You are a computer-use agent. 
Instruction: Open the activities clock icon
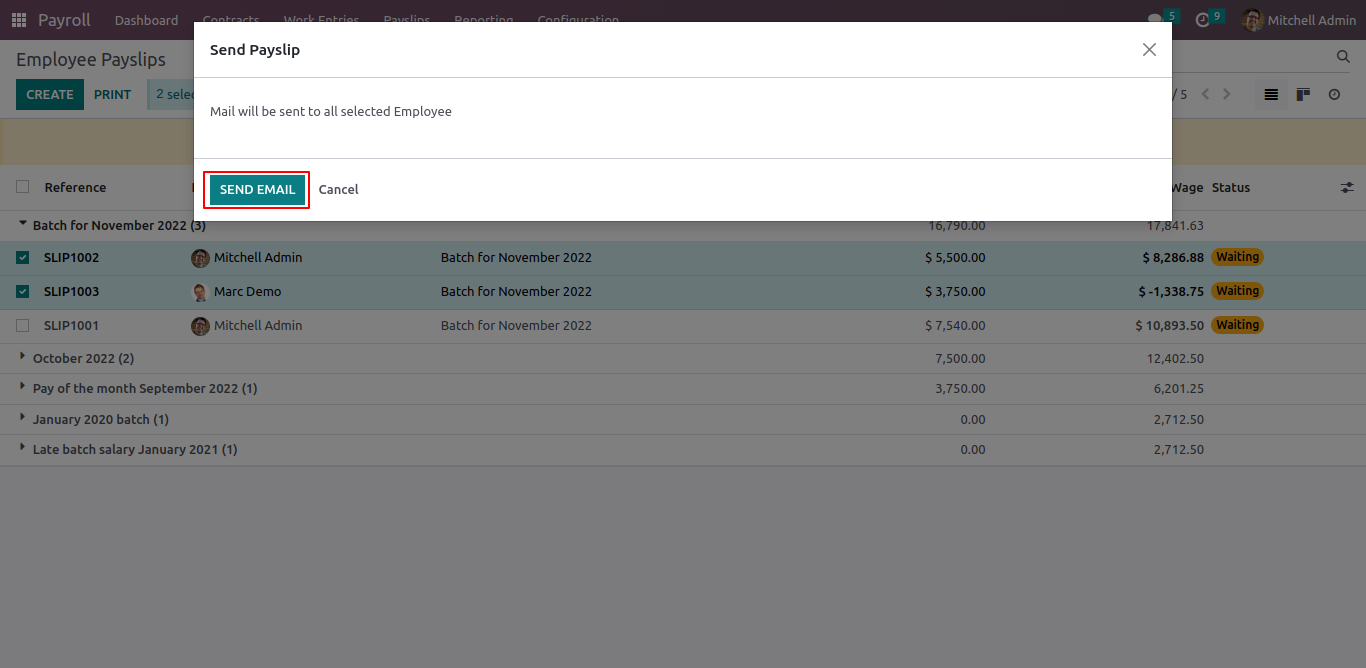[1203, 20]
